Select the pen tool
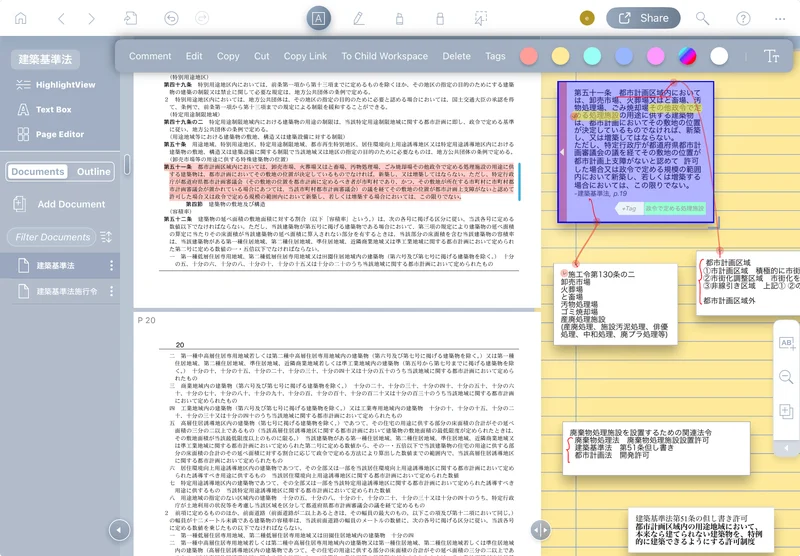The height and width of the screenshot is (556, 800). [x=359, y=19]
